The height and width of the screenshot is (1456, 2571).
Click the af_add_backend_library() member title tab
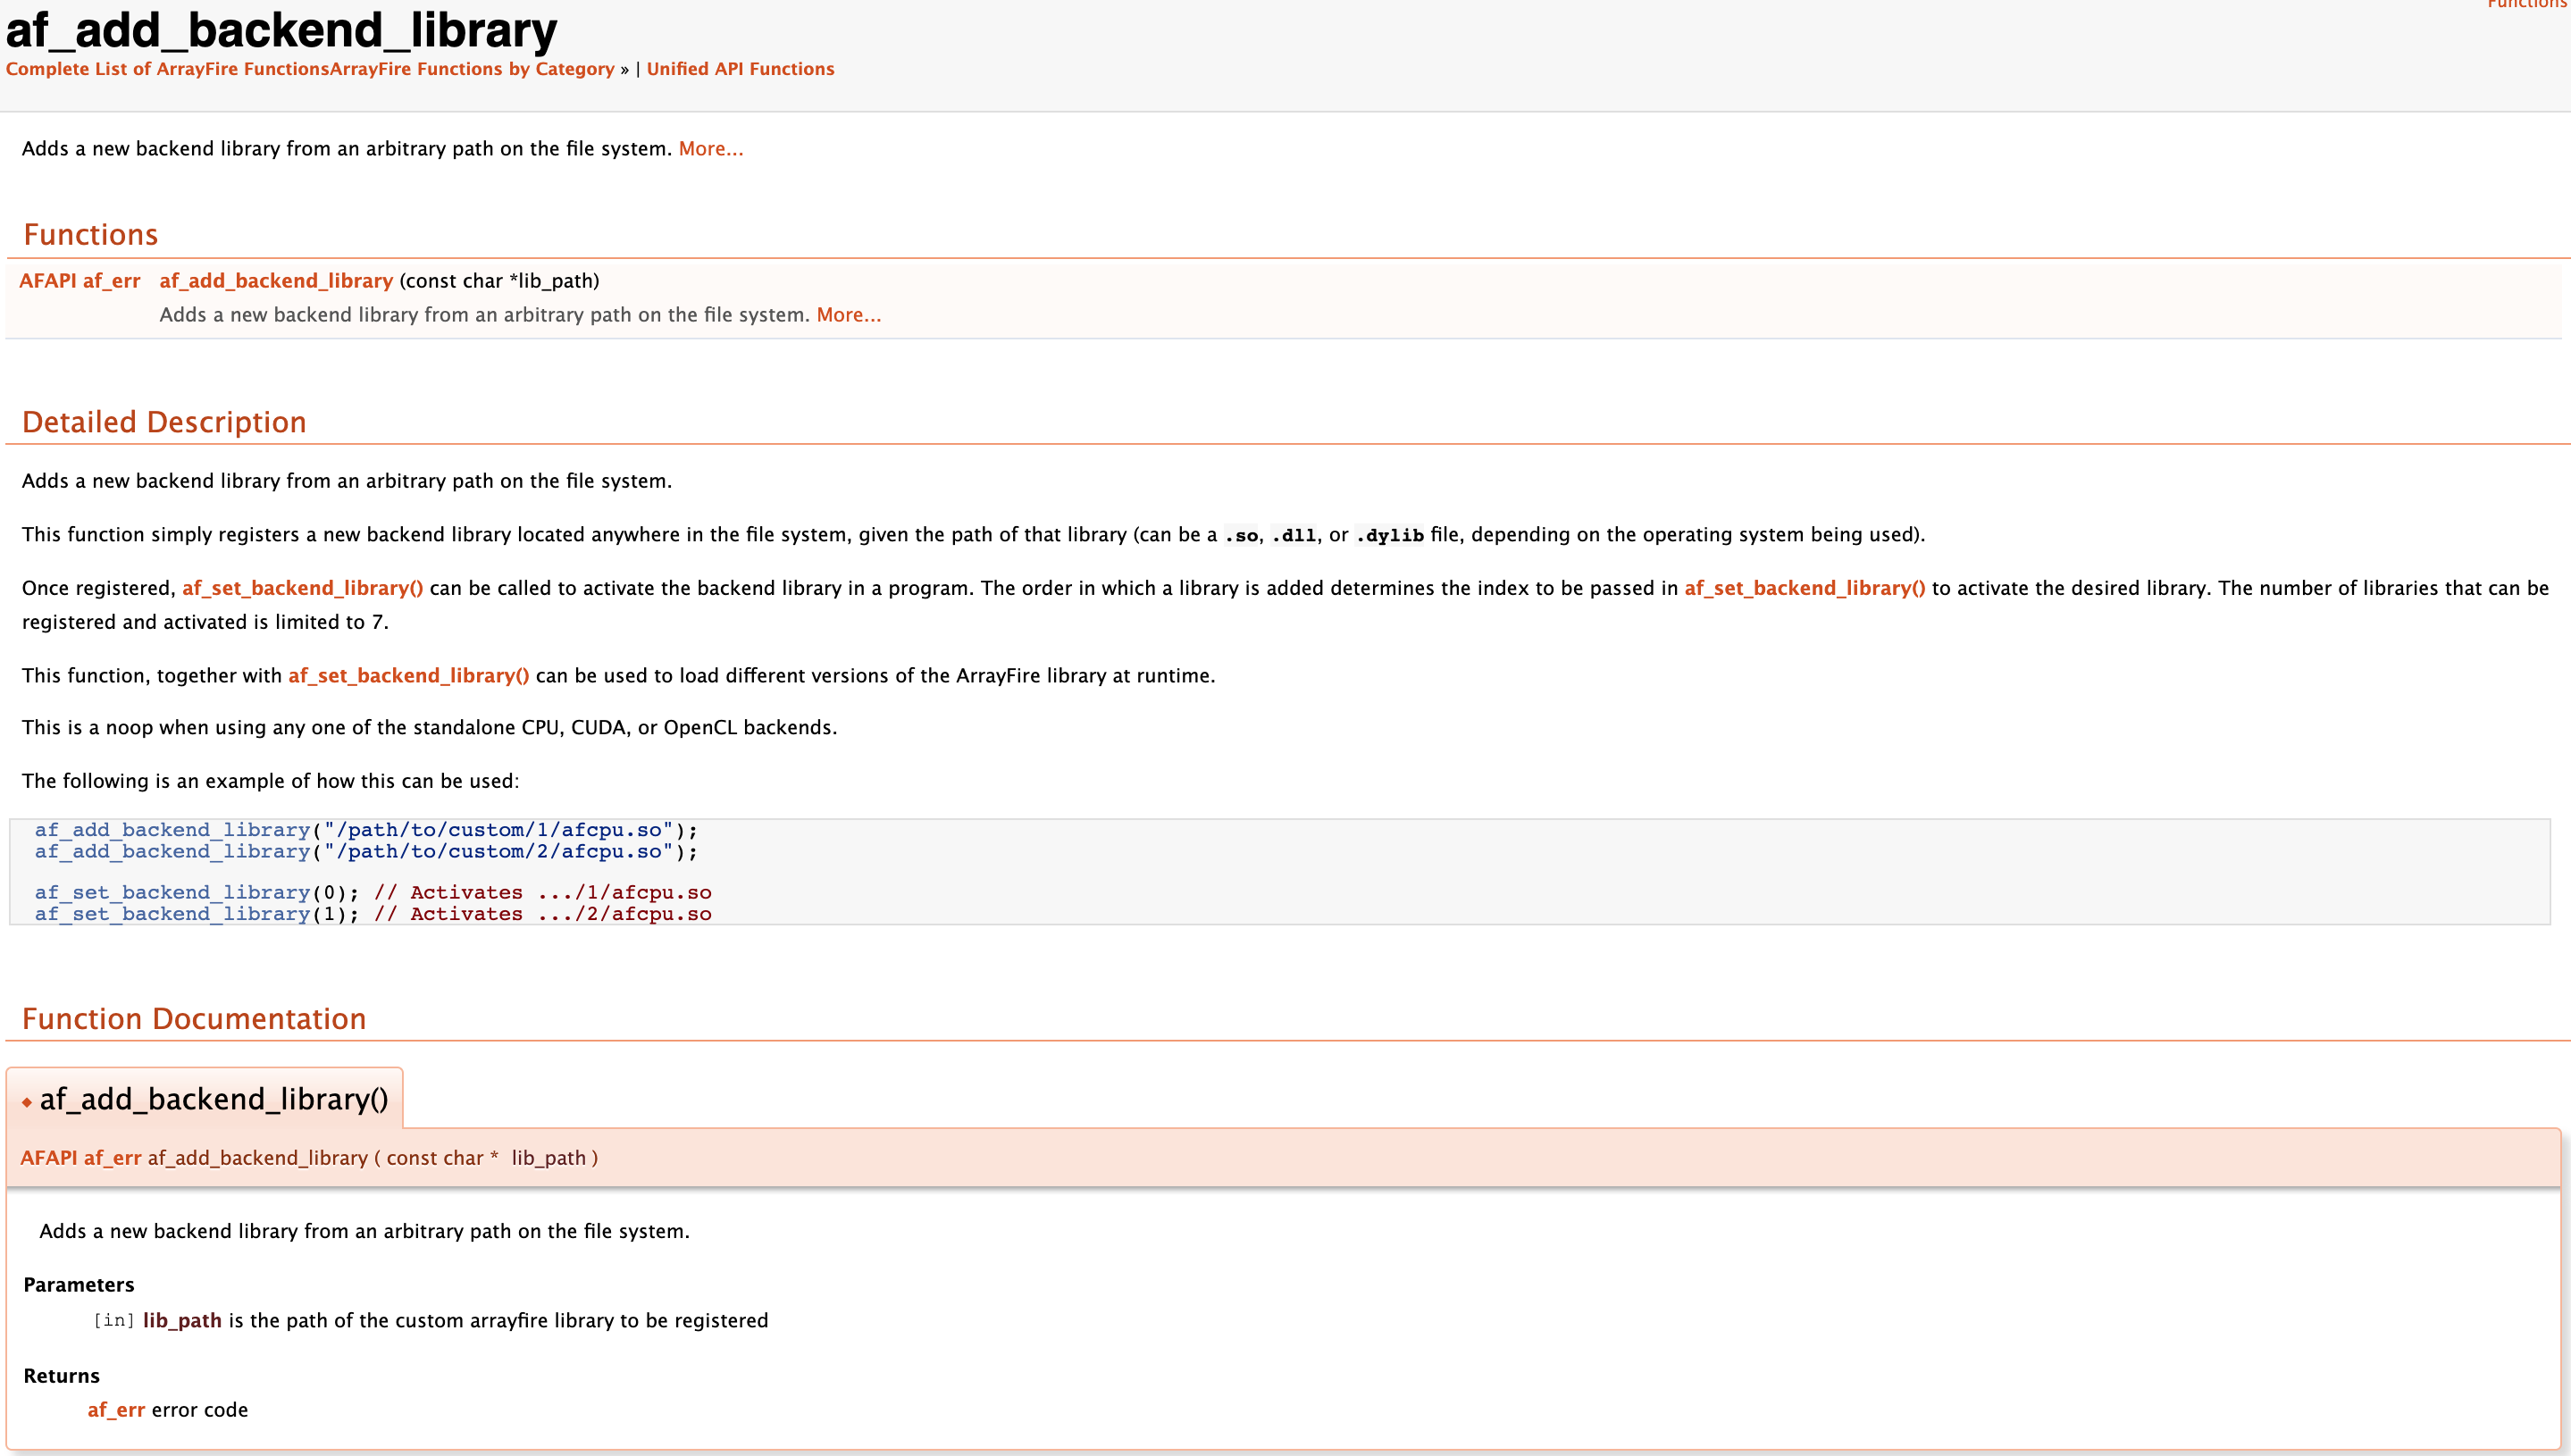click(x=213, y=1100)
